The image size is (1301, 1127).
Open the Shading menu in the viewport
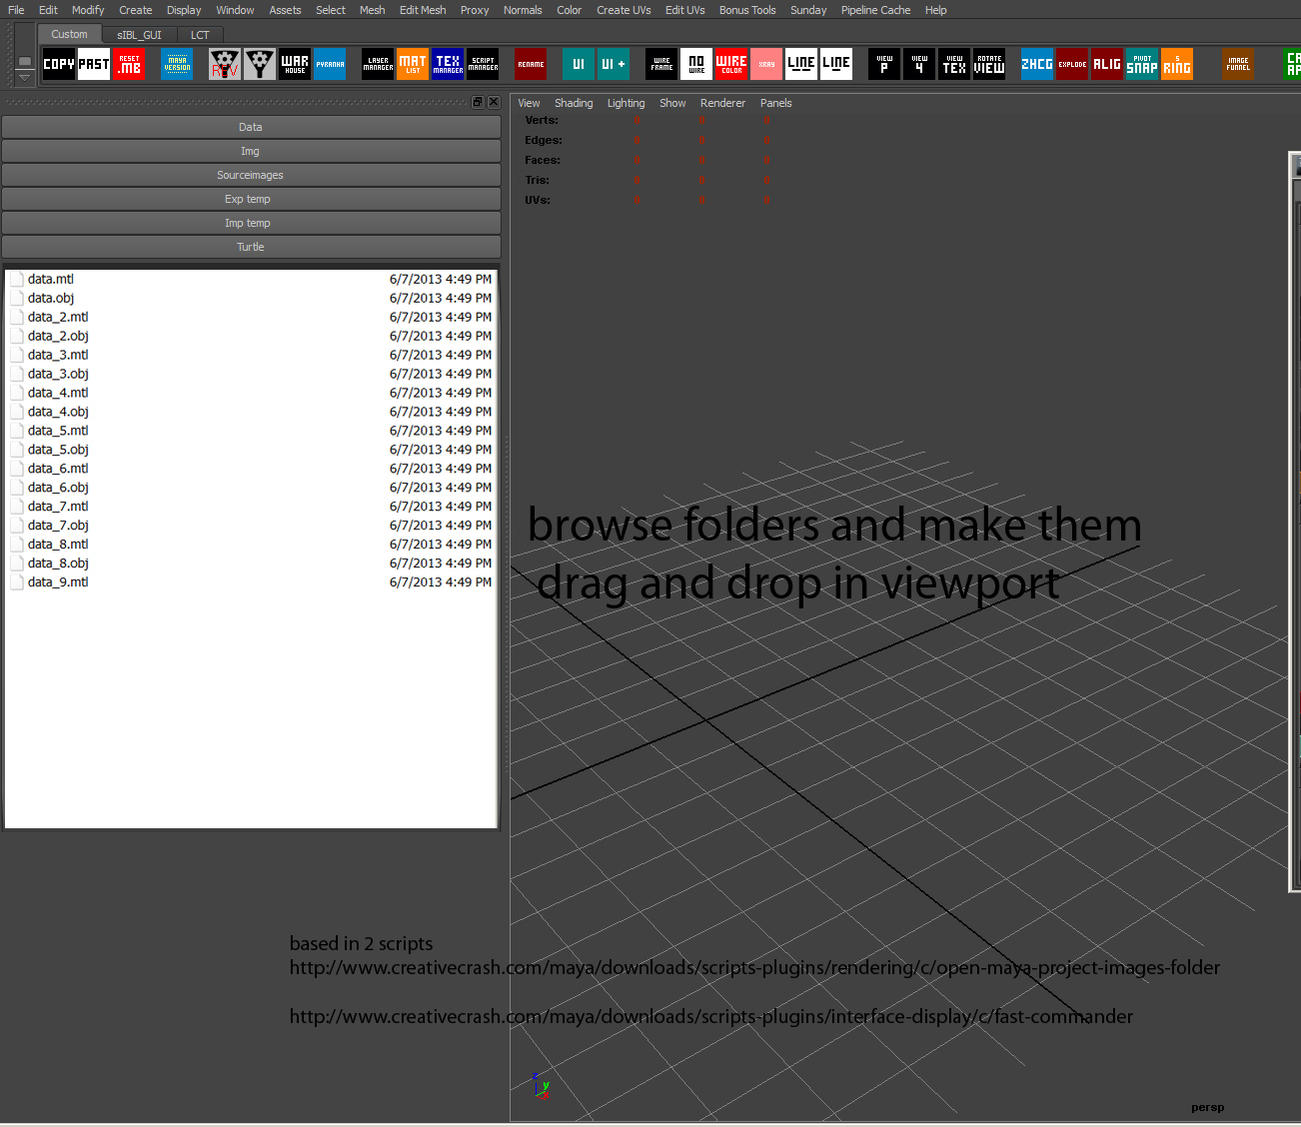[573, 102]
